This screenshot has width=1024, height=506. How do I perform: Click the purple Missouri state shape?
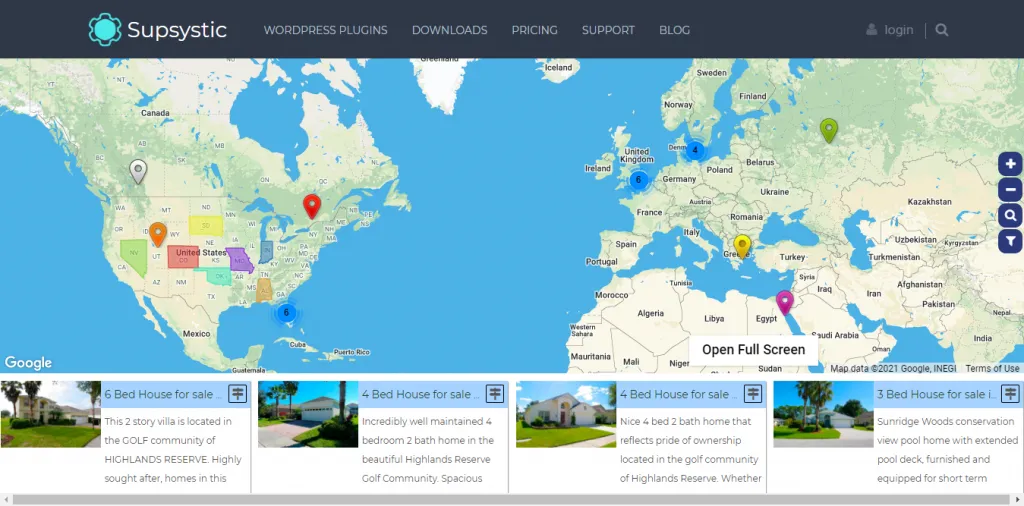pyautogui.click(x=239, y=260)
